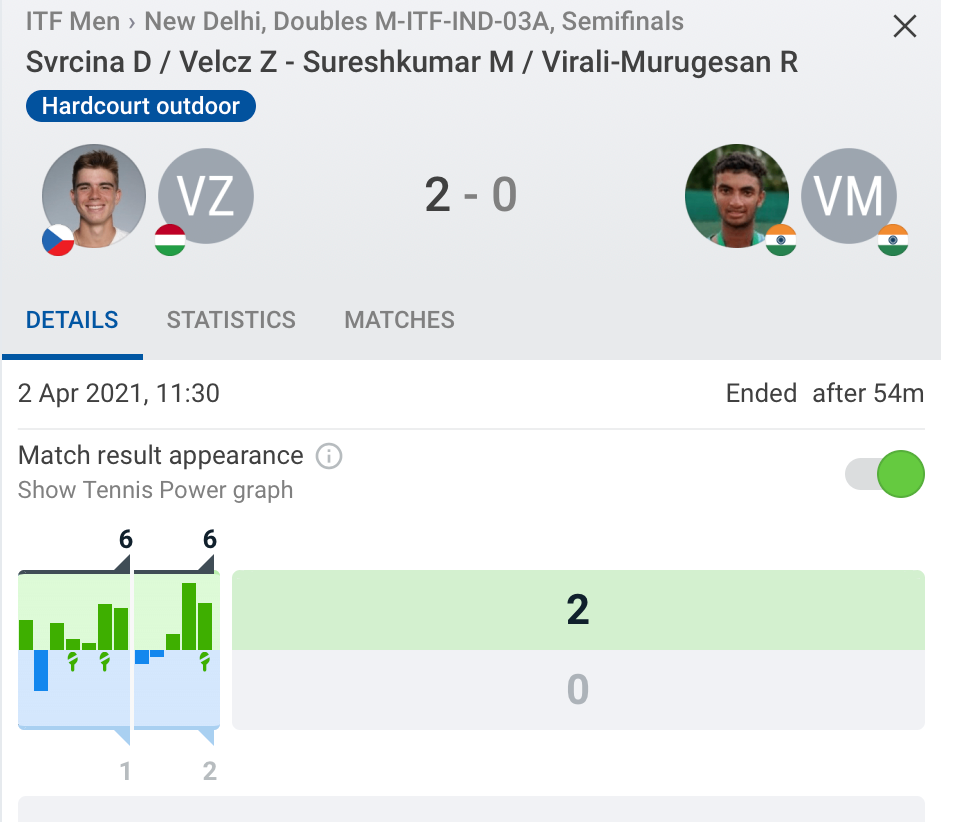Click break-point marker in set two
This screenshot has width=959, height=822.
coord(205,660)
